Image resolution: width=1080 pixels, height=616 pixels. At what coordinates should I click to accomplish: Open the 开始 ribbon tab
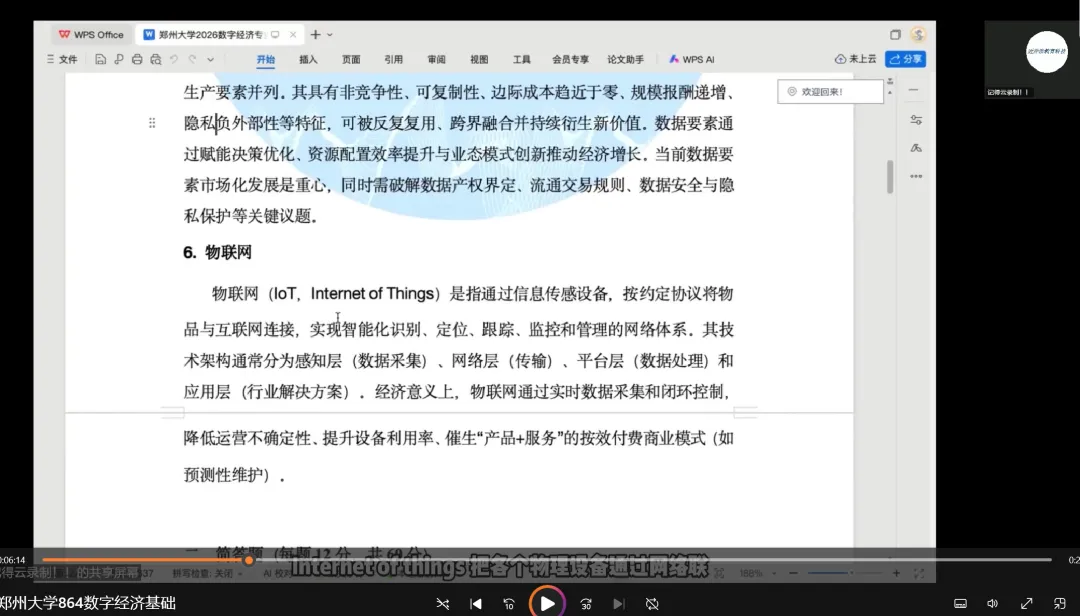point(266,59)
